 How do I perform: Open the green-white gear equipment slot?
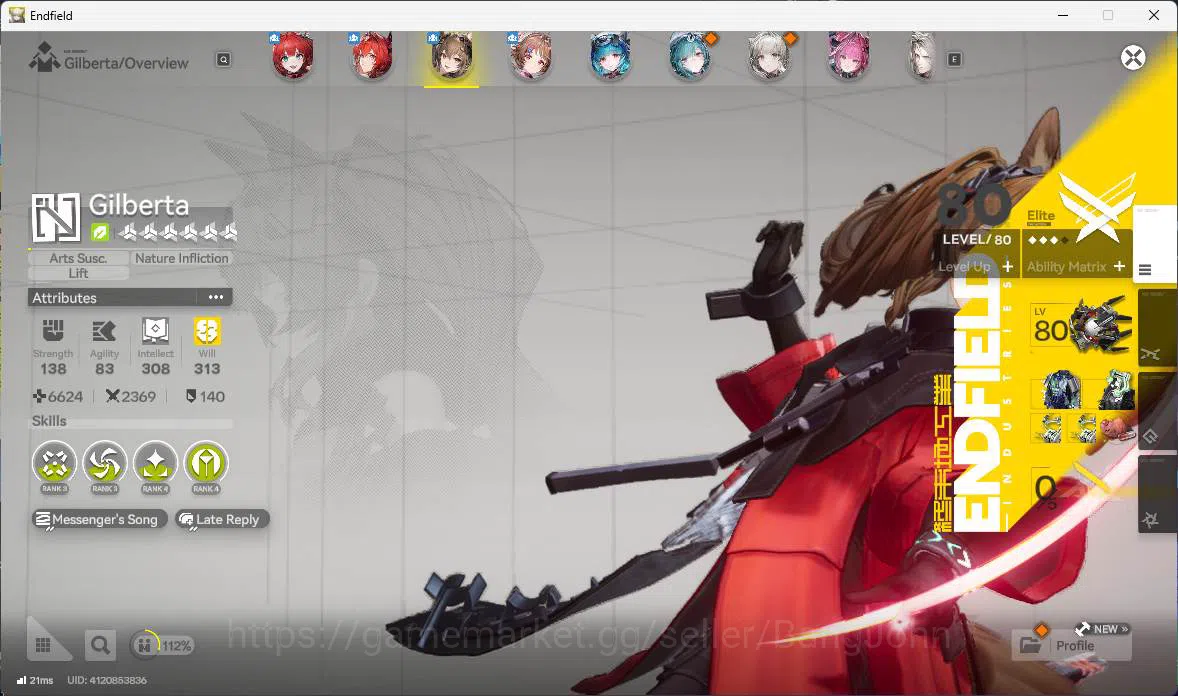[1116, 389]
